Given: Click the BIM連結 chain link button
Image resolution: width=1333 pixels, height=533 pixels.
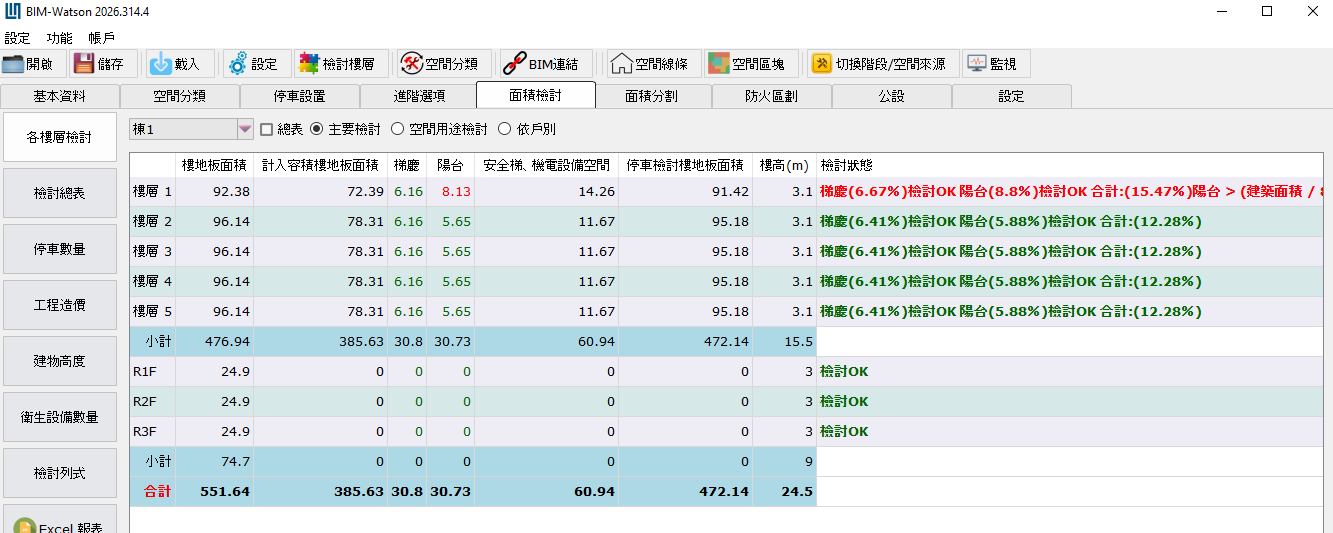Looking at the screenshot, I should tap(546, 64).
